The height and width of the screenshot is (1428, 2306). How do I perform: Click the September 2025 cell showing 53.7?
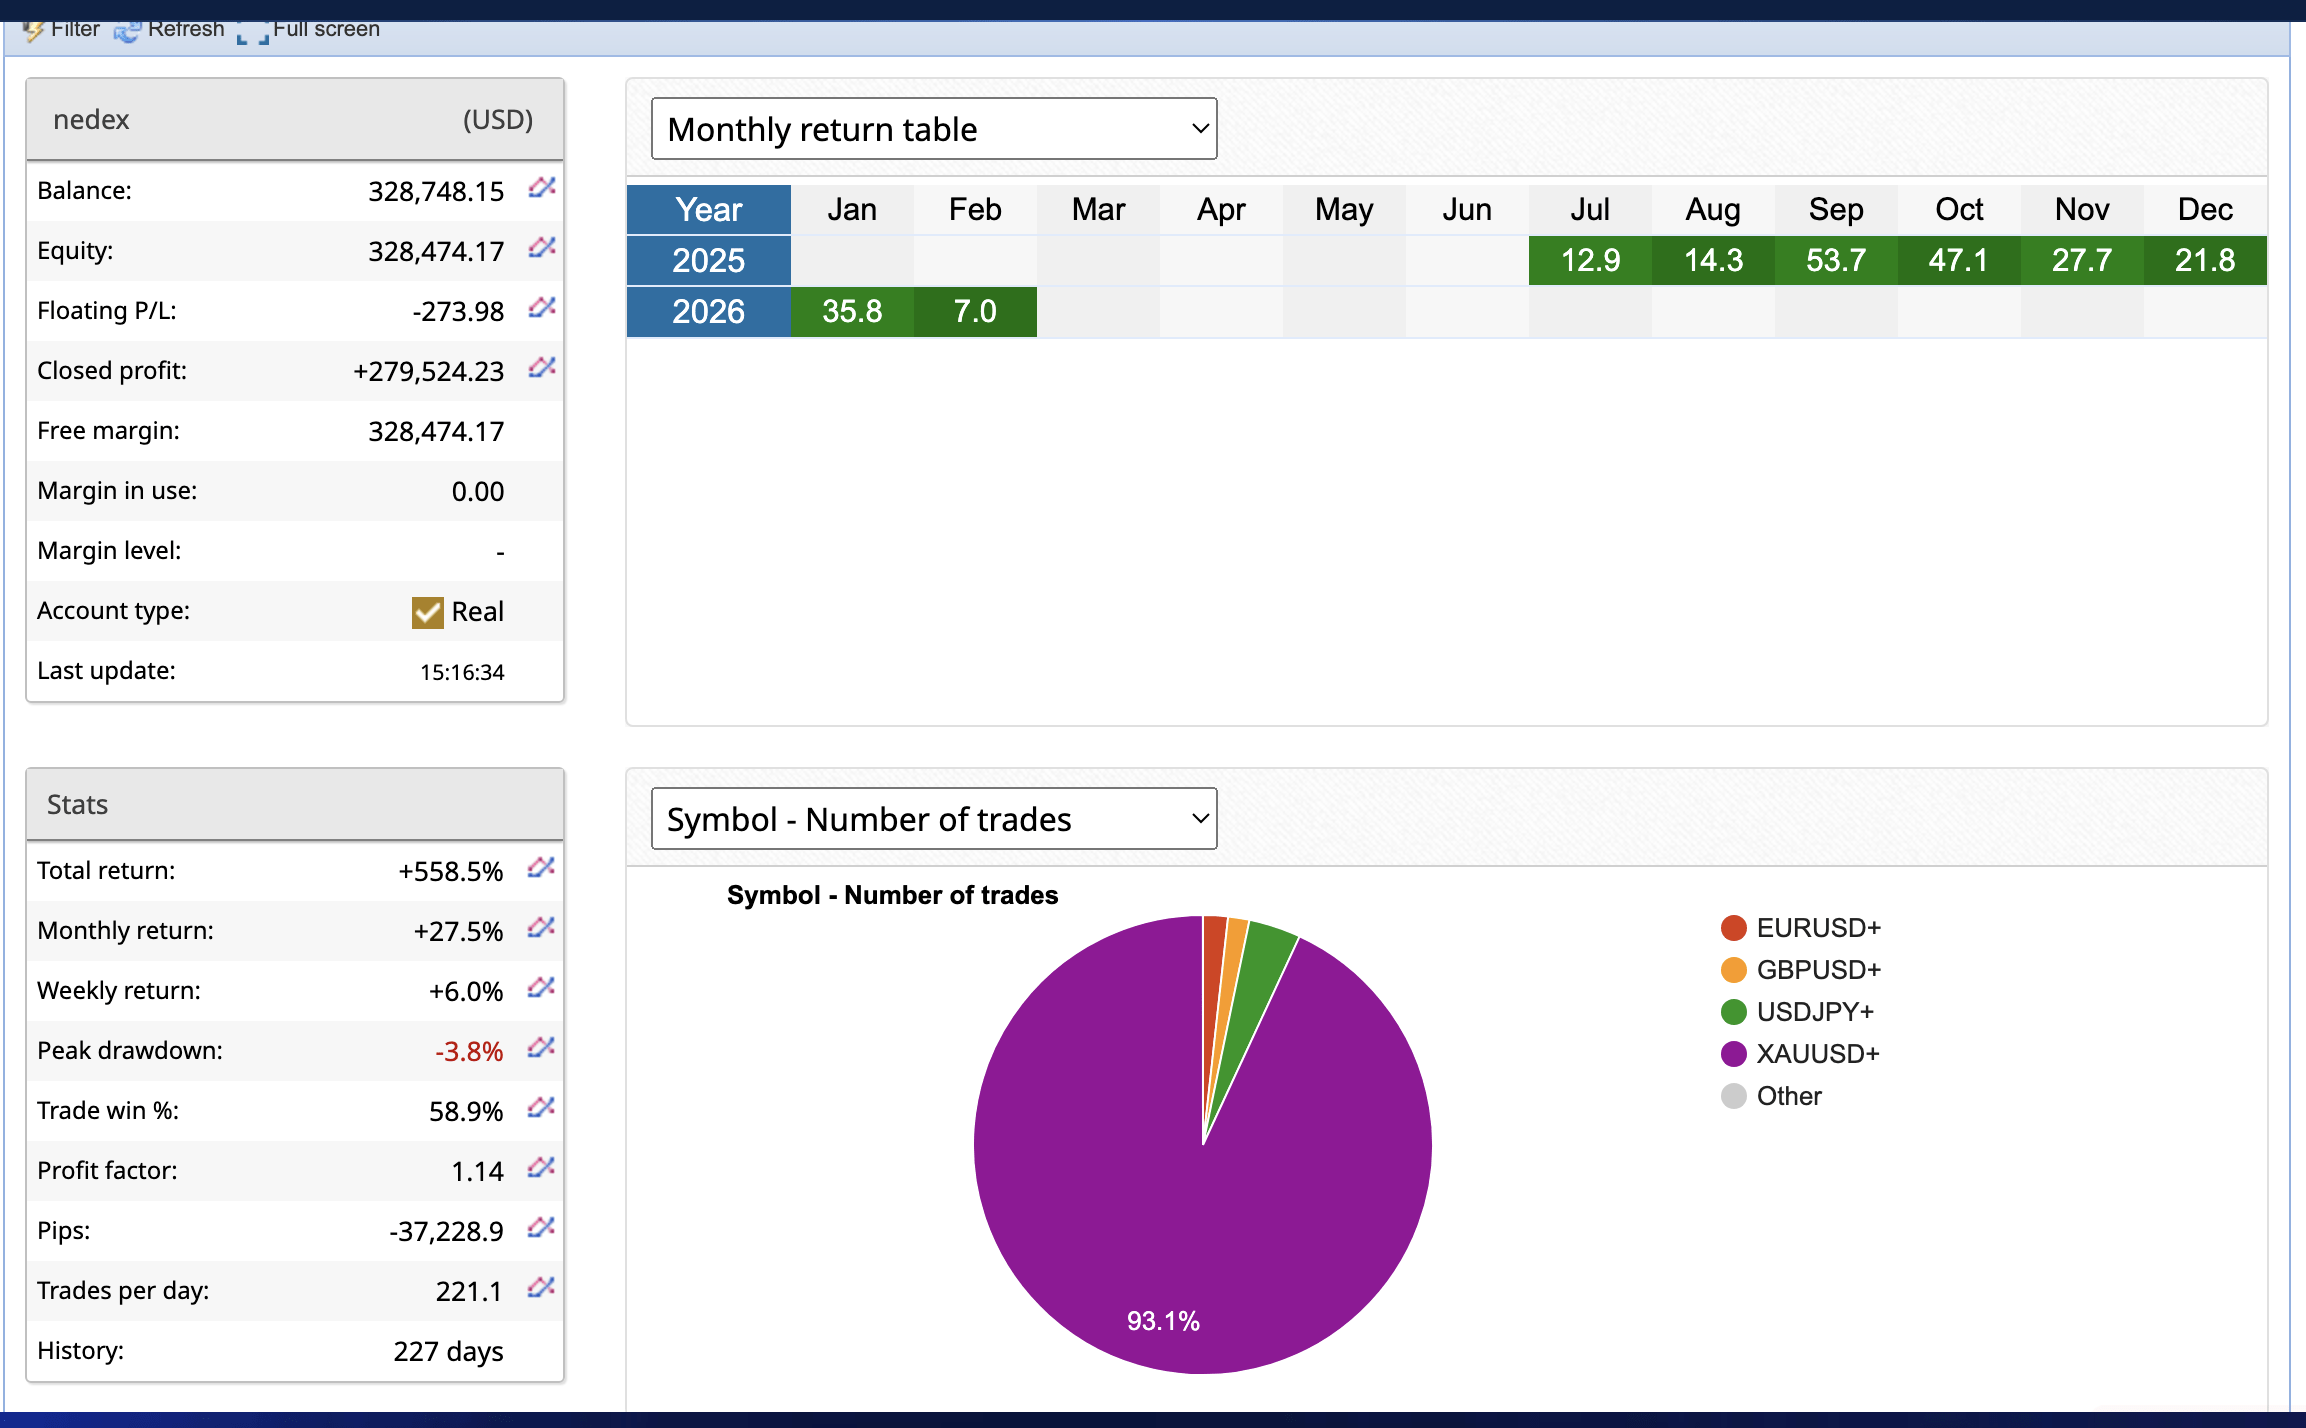pos(1835,259)
